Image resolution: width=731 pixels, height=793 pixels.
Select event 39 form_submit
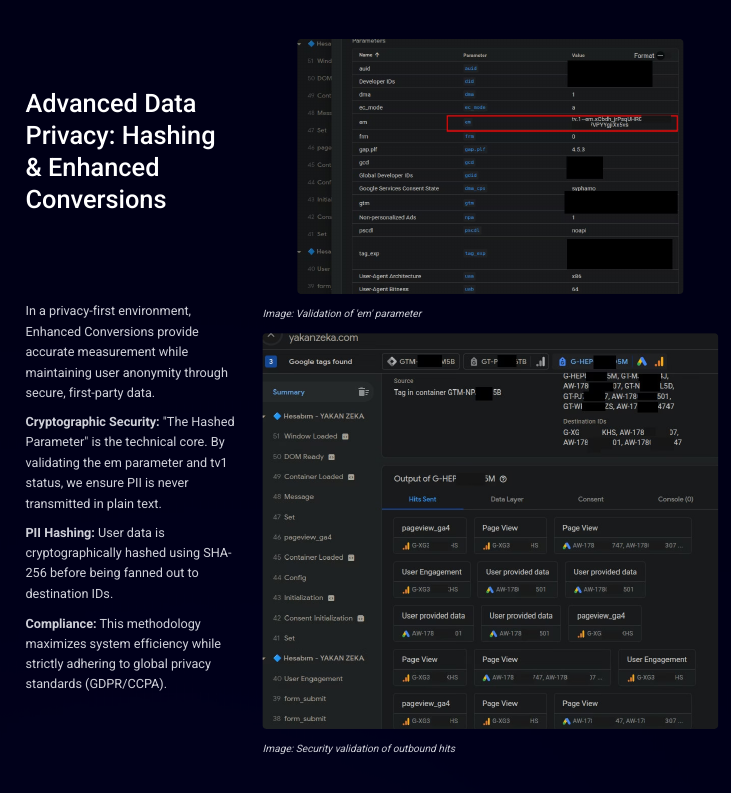click(299, 698)
